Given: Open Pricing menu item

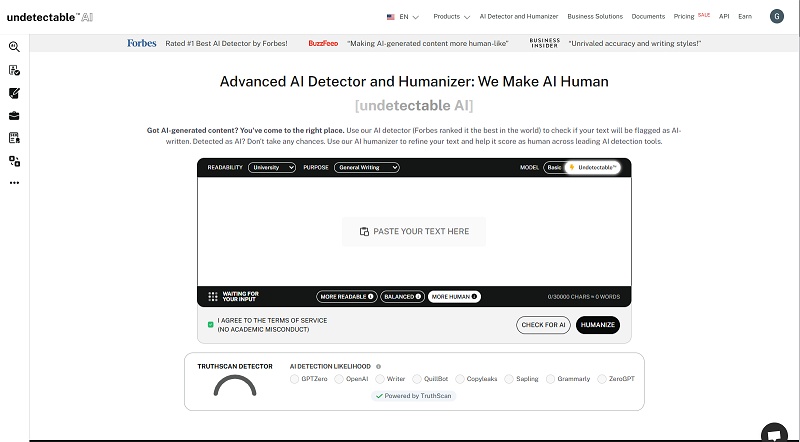Looking at the screenshot, I should [684, 16].
